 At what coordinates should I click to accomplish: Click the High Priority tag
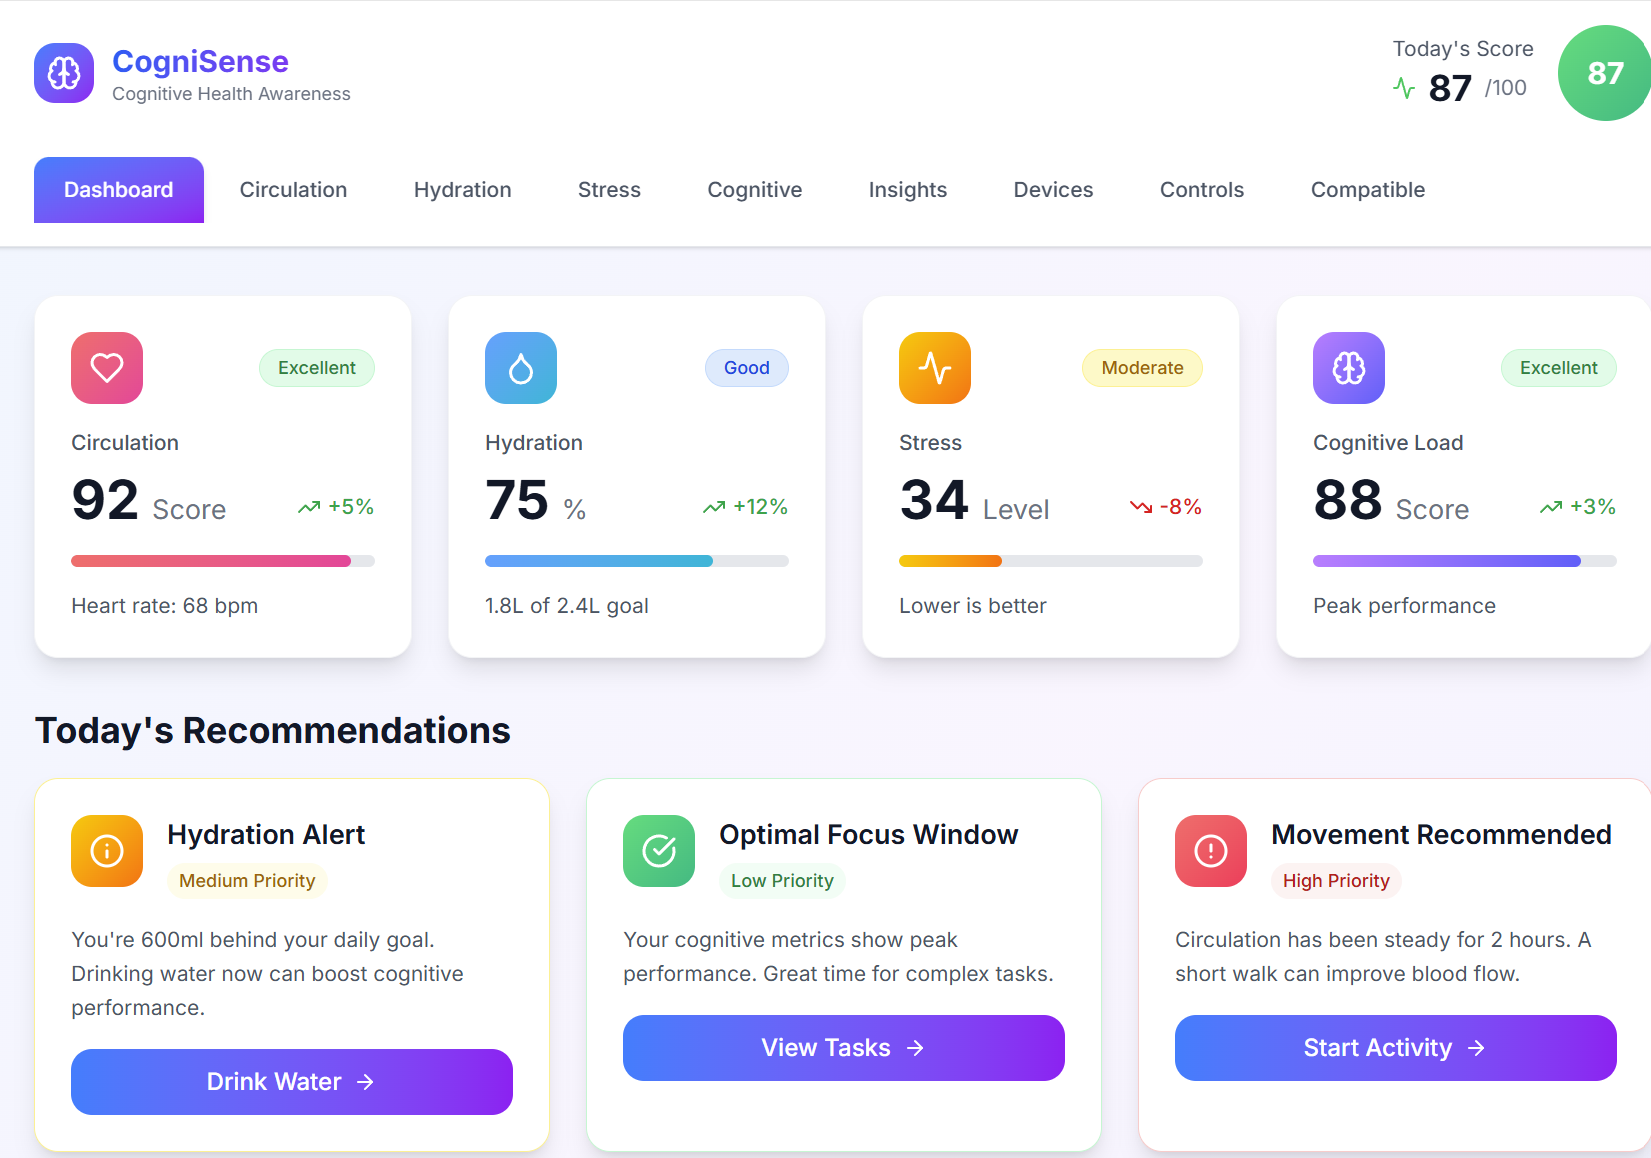click(x=1336, y=881)
